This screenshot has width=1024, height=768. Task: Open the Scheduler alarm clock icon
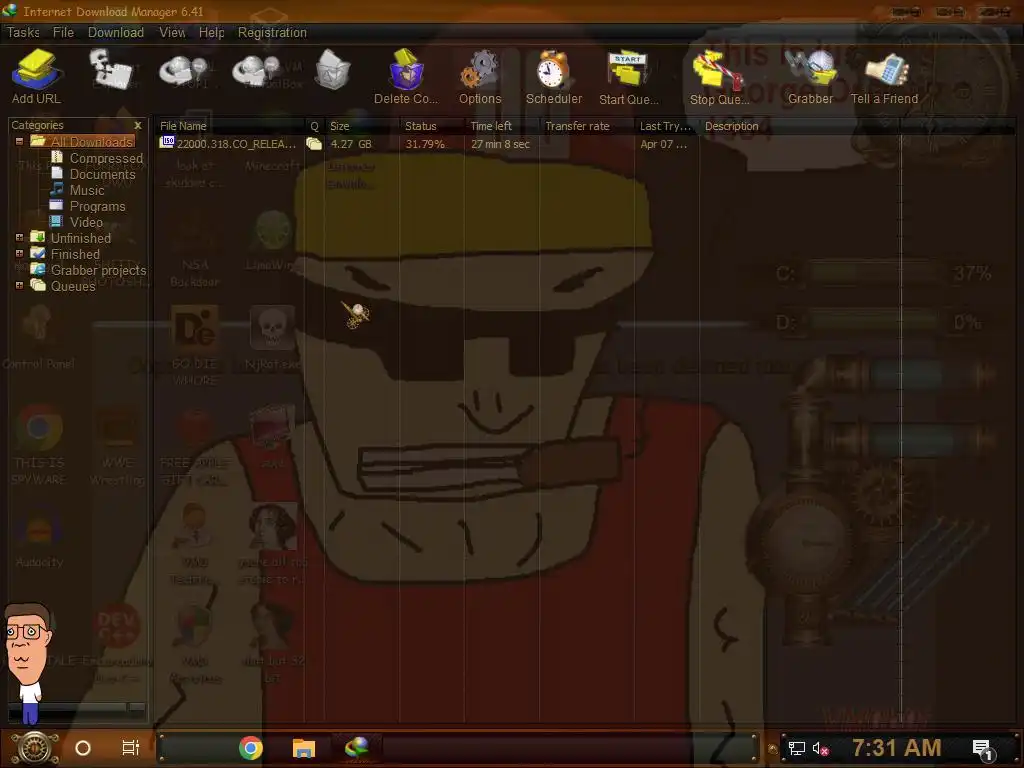[x=553, y=76]
